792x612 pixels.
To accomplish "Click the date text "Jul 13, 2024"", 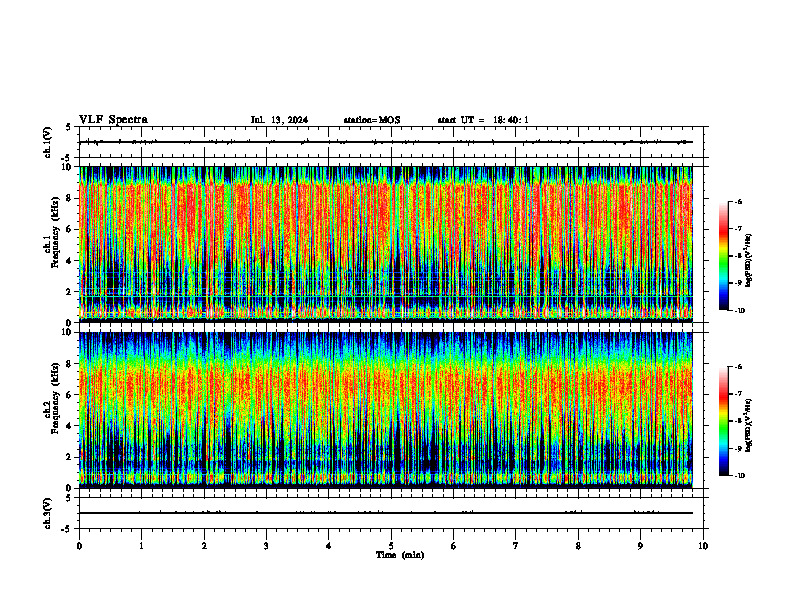I will 279,120.
